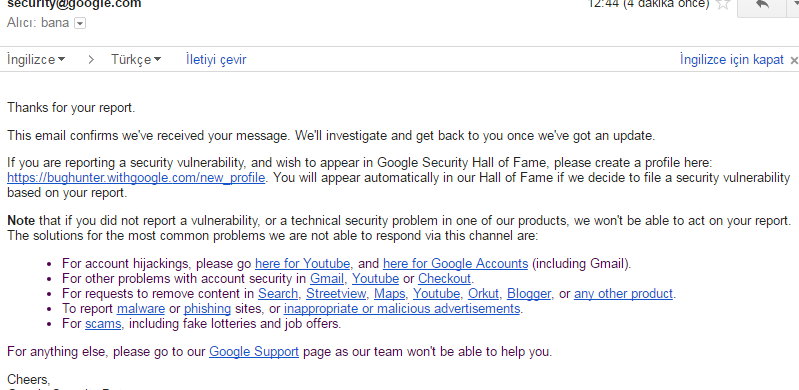Open the here for Google Accounts link
The image size is (799, 390).
[x=456, y=264]
